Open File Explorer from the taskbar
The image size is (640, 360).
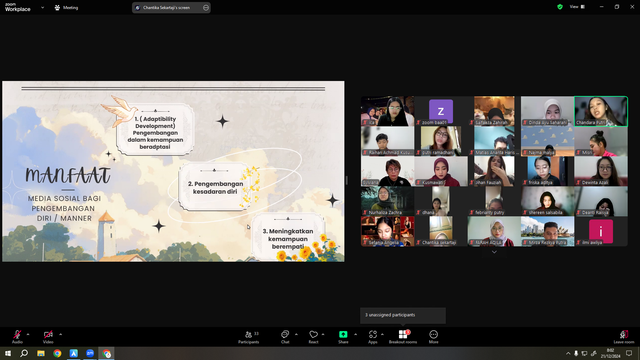(x=41, y=353)
